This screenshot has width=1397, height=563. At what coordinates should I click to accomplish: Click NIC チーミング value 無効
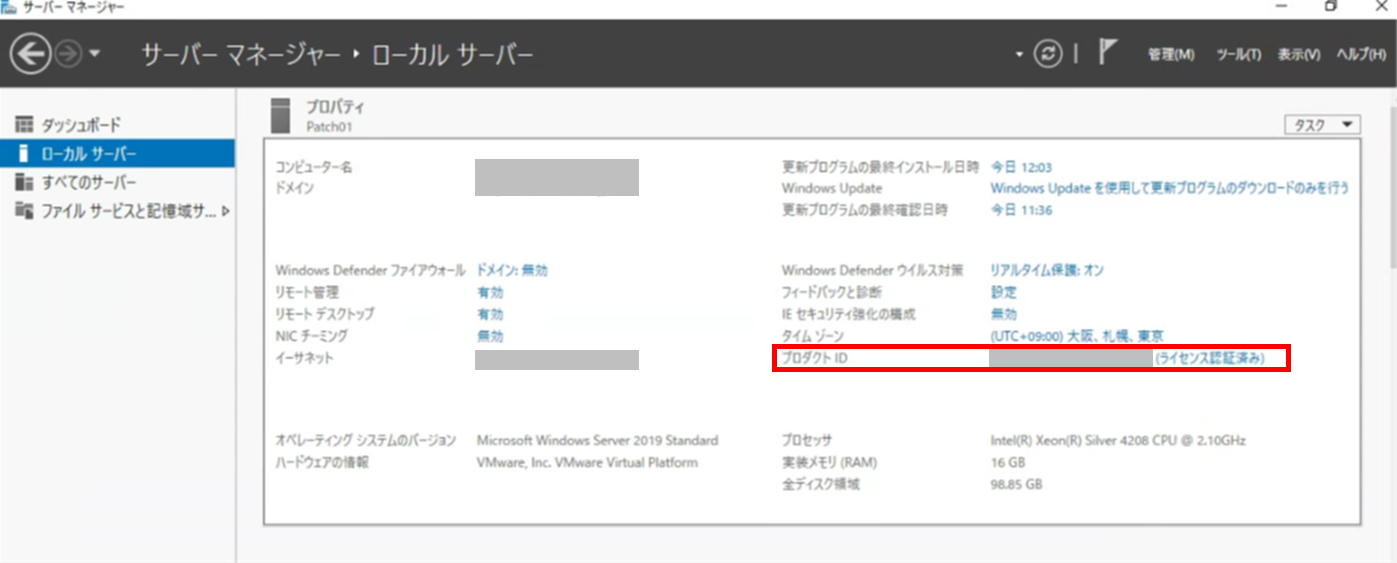[490, 336]
